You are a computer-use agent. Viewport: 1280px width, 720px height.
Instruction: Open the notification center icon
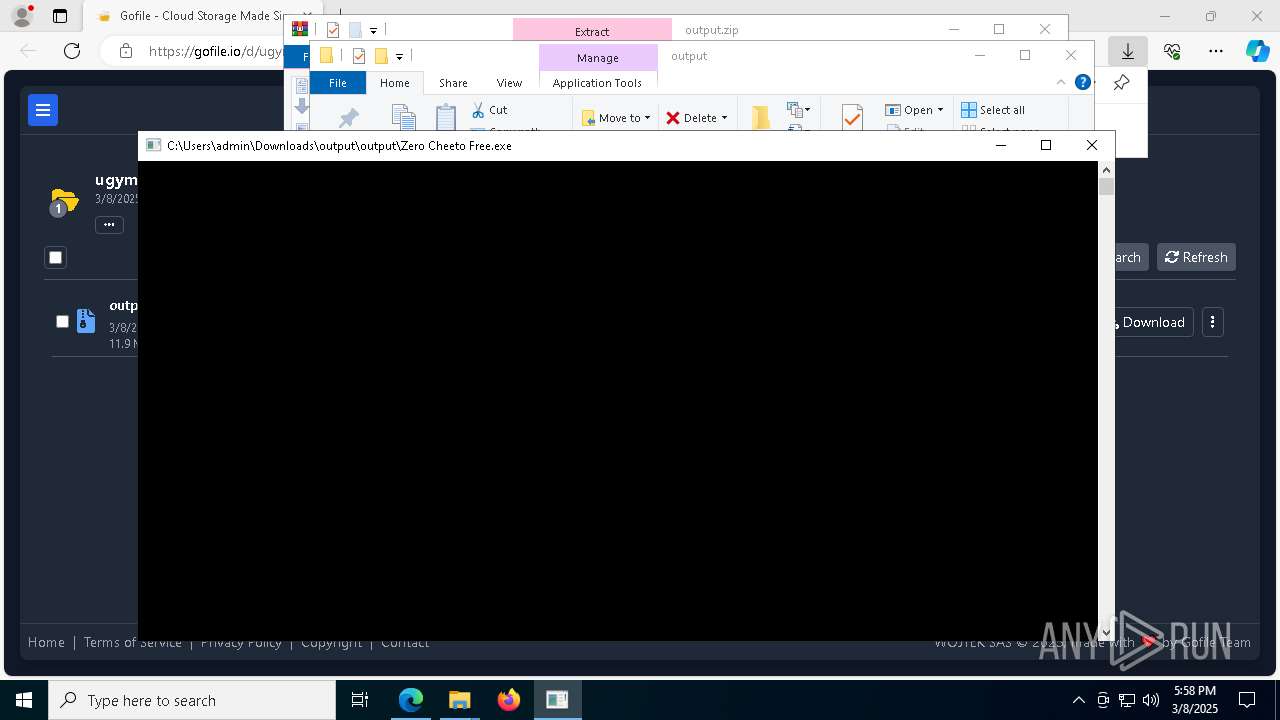1247,700
